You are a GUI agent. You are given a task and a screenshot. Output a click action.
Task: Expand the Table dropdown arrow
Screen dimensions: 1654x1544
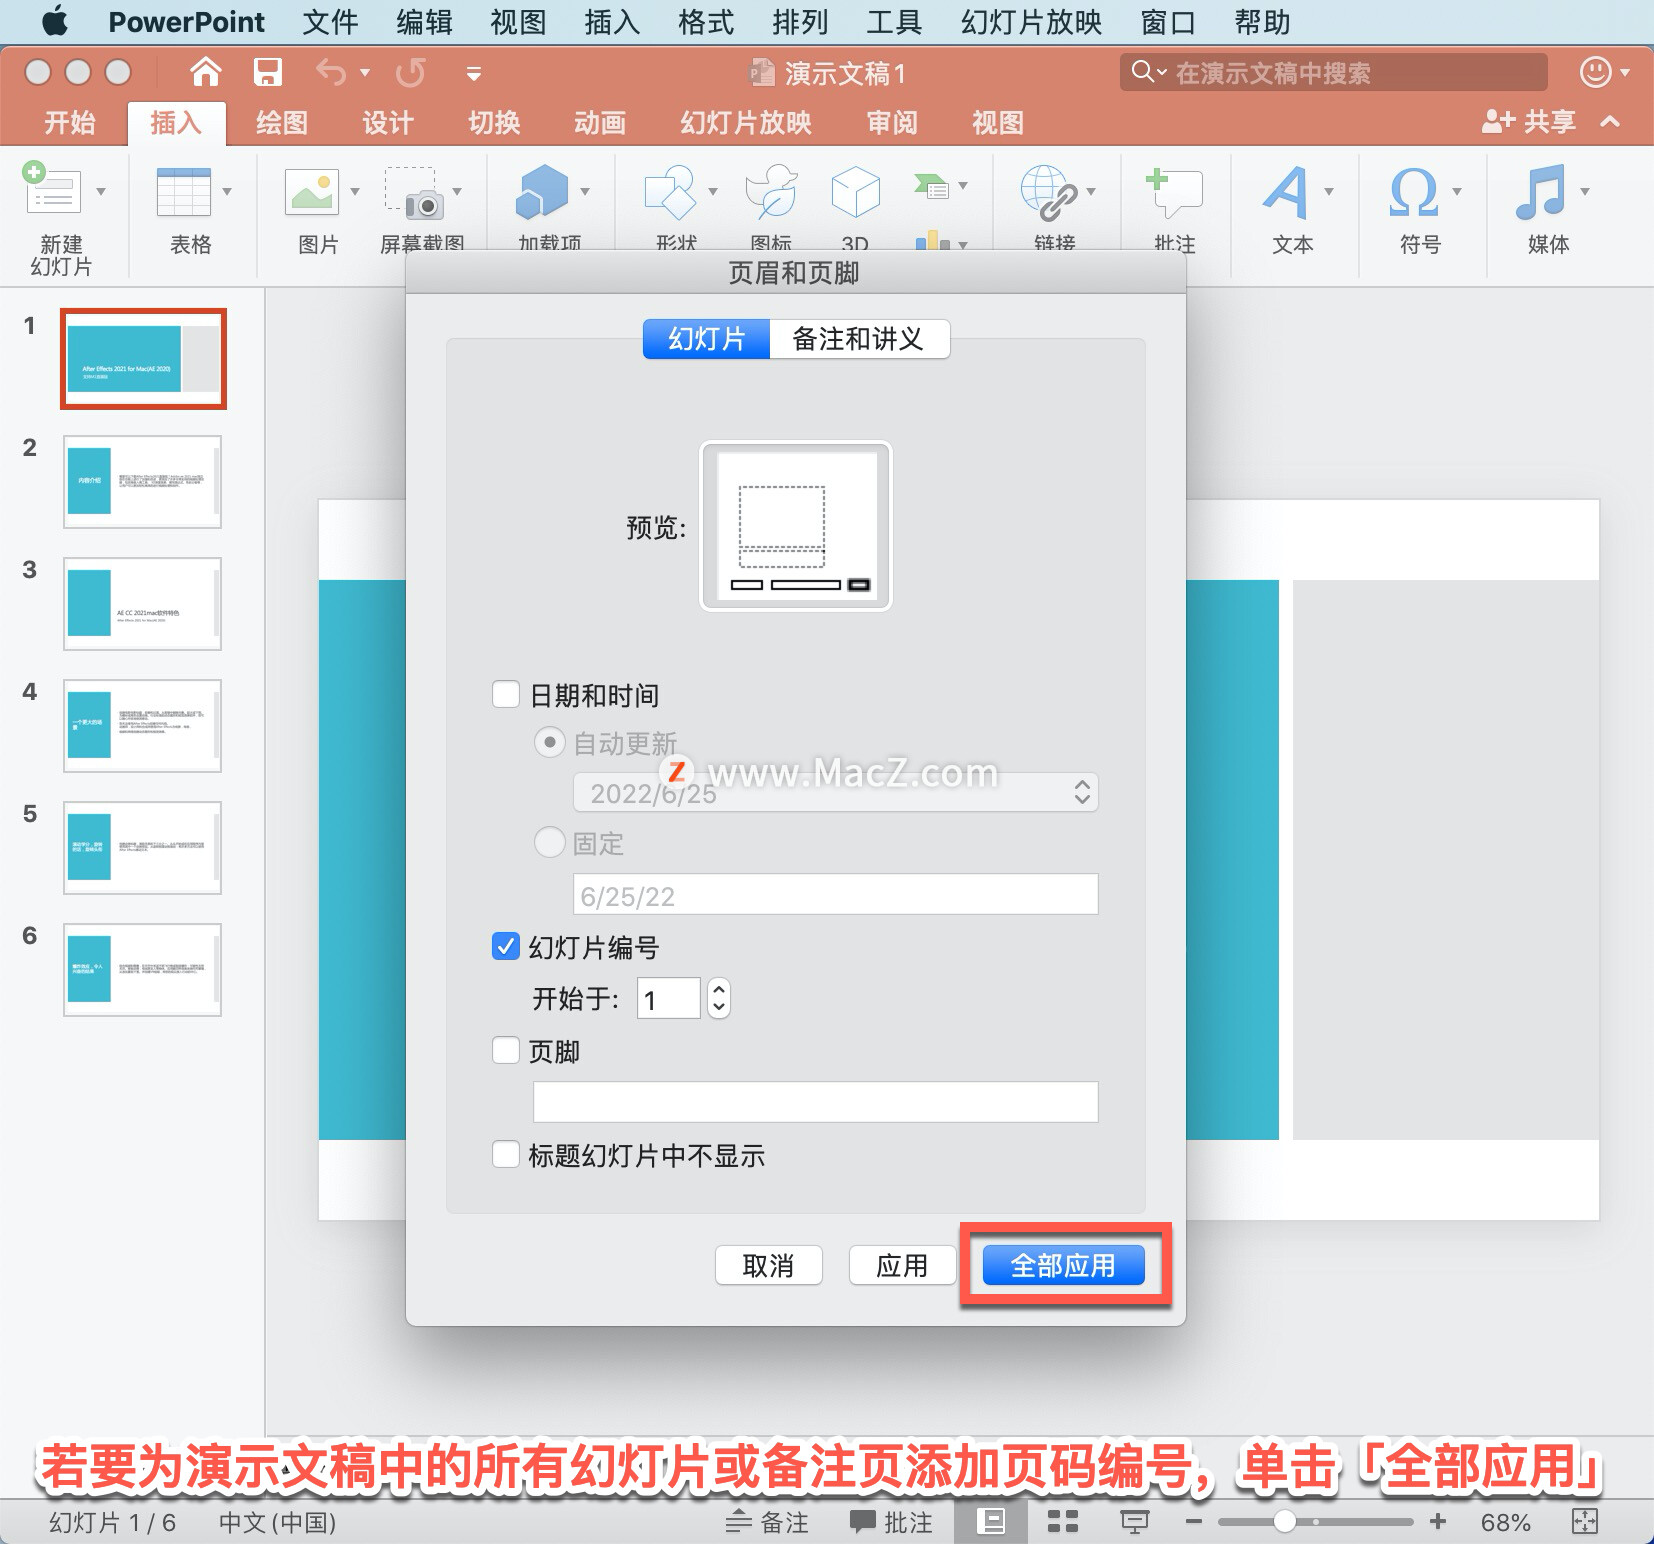(x=227, y=191)
